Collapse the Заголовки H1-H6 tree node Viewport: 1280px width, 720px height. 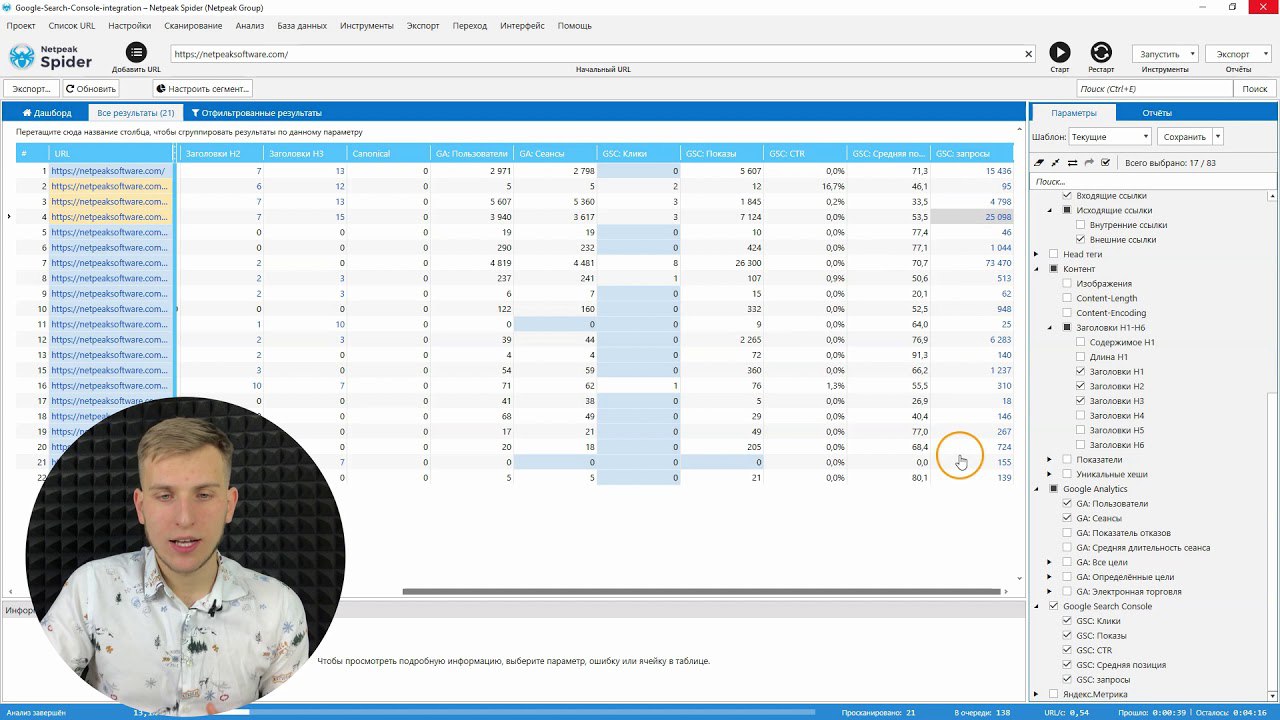(1049, 328)
